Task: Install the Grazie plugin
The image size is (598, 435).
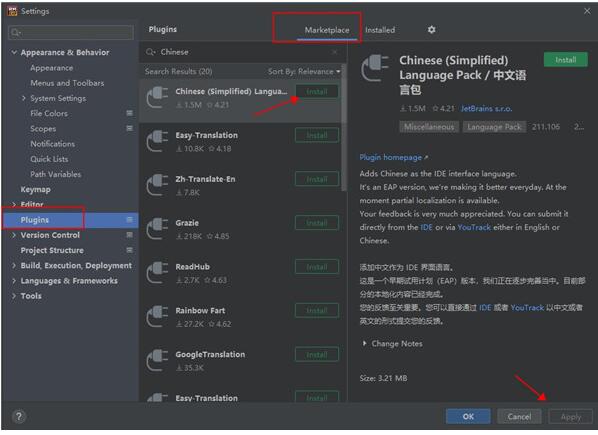Action: tap(317, 223)
